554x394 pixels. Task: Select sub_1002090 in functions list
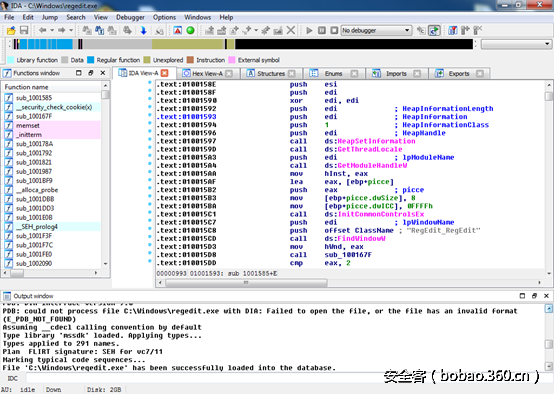[34, 263]
